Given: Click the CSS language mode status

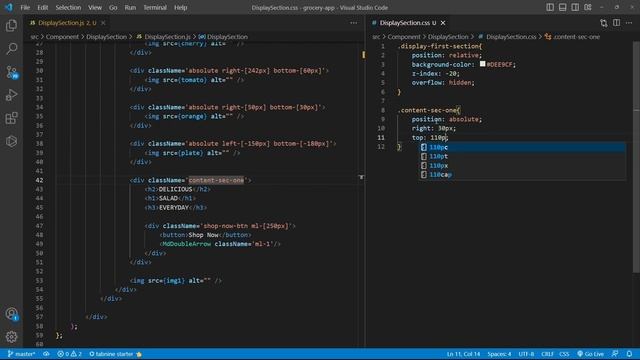Looking at the screenshot, I should pyautogui.click(x=564, y=354).
